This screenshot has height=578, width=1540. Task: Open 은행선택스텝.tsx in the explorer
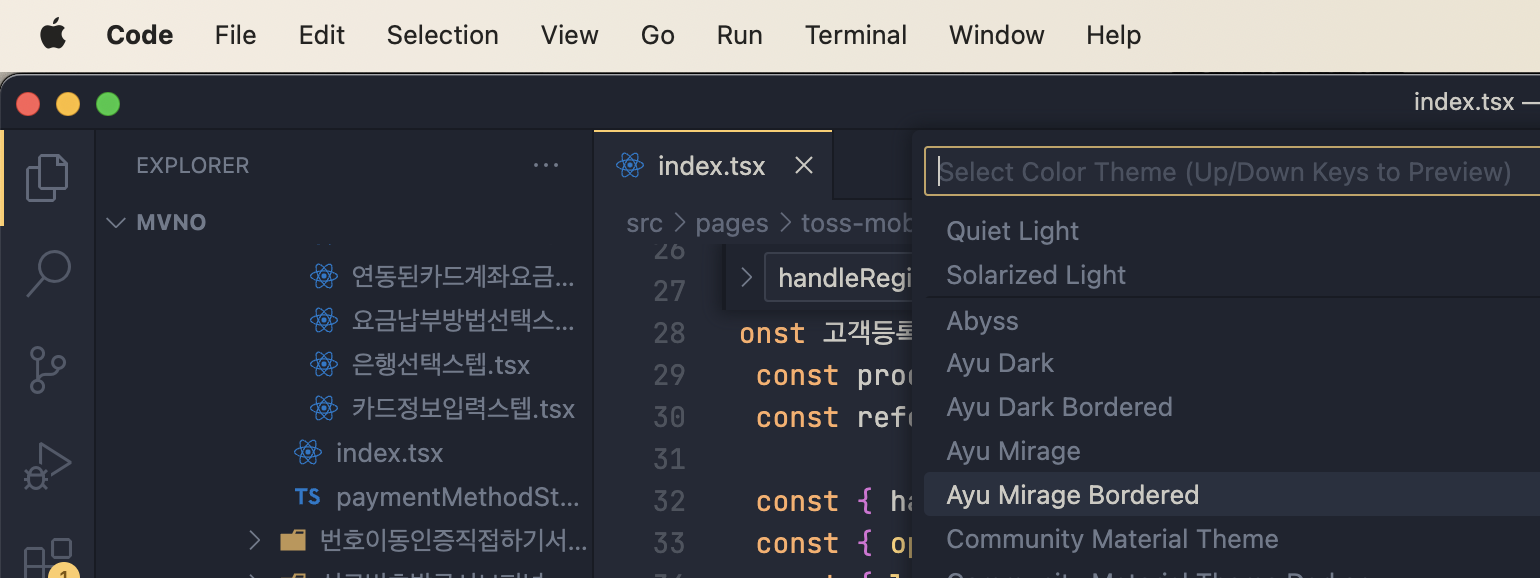440,364
